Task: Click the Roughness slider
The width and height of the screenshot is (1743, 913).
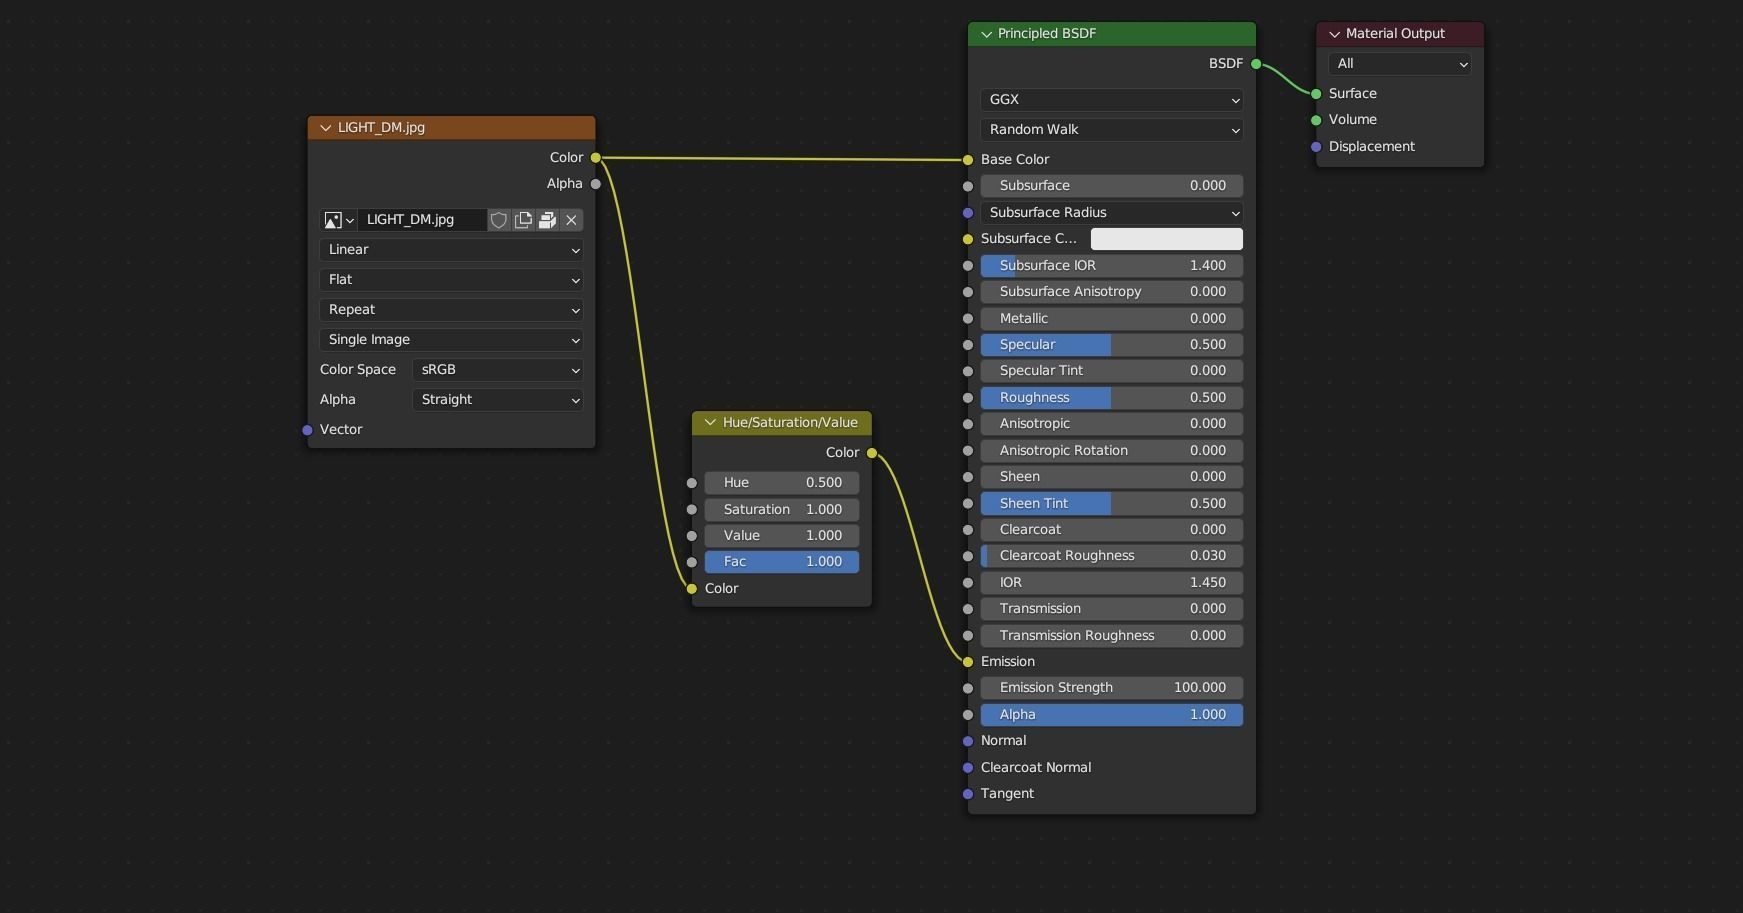Action: [x=1111, y=398]
